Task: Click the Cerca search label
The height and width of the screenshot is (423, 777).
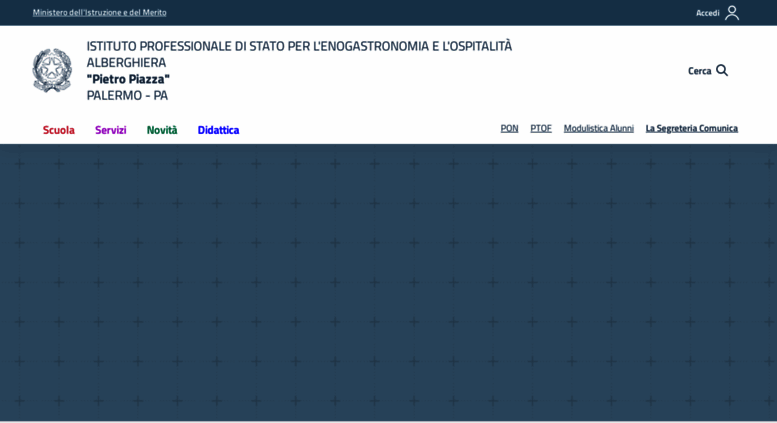Action: (x=699, y=71)
